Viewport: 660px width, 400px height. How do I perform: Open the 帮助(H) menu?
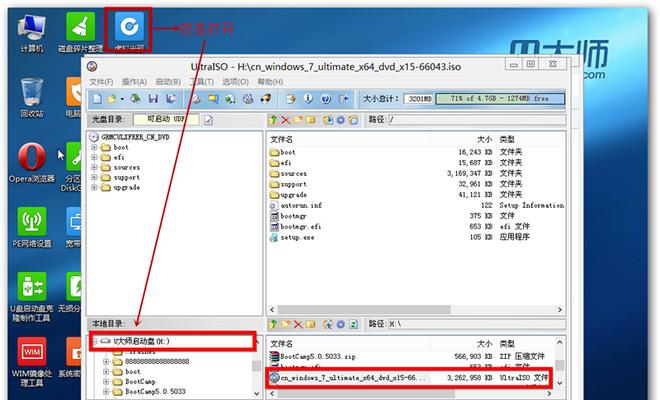pos(270,82)
